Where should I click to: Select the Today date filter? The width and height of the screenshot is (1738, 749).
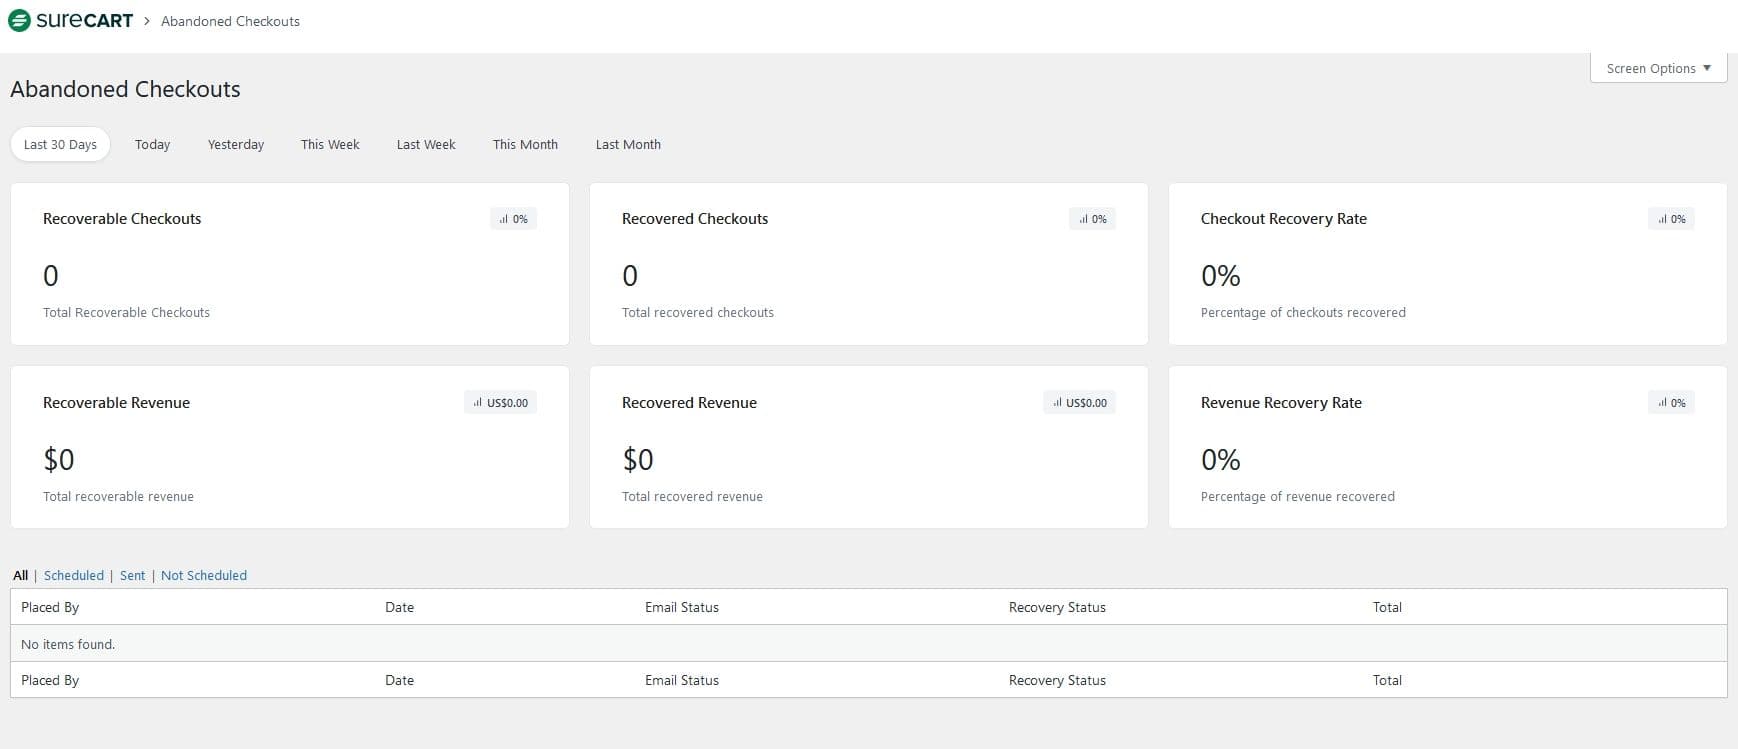(x=152, y=144)
